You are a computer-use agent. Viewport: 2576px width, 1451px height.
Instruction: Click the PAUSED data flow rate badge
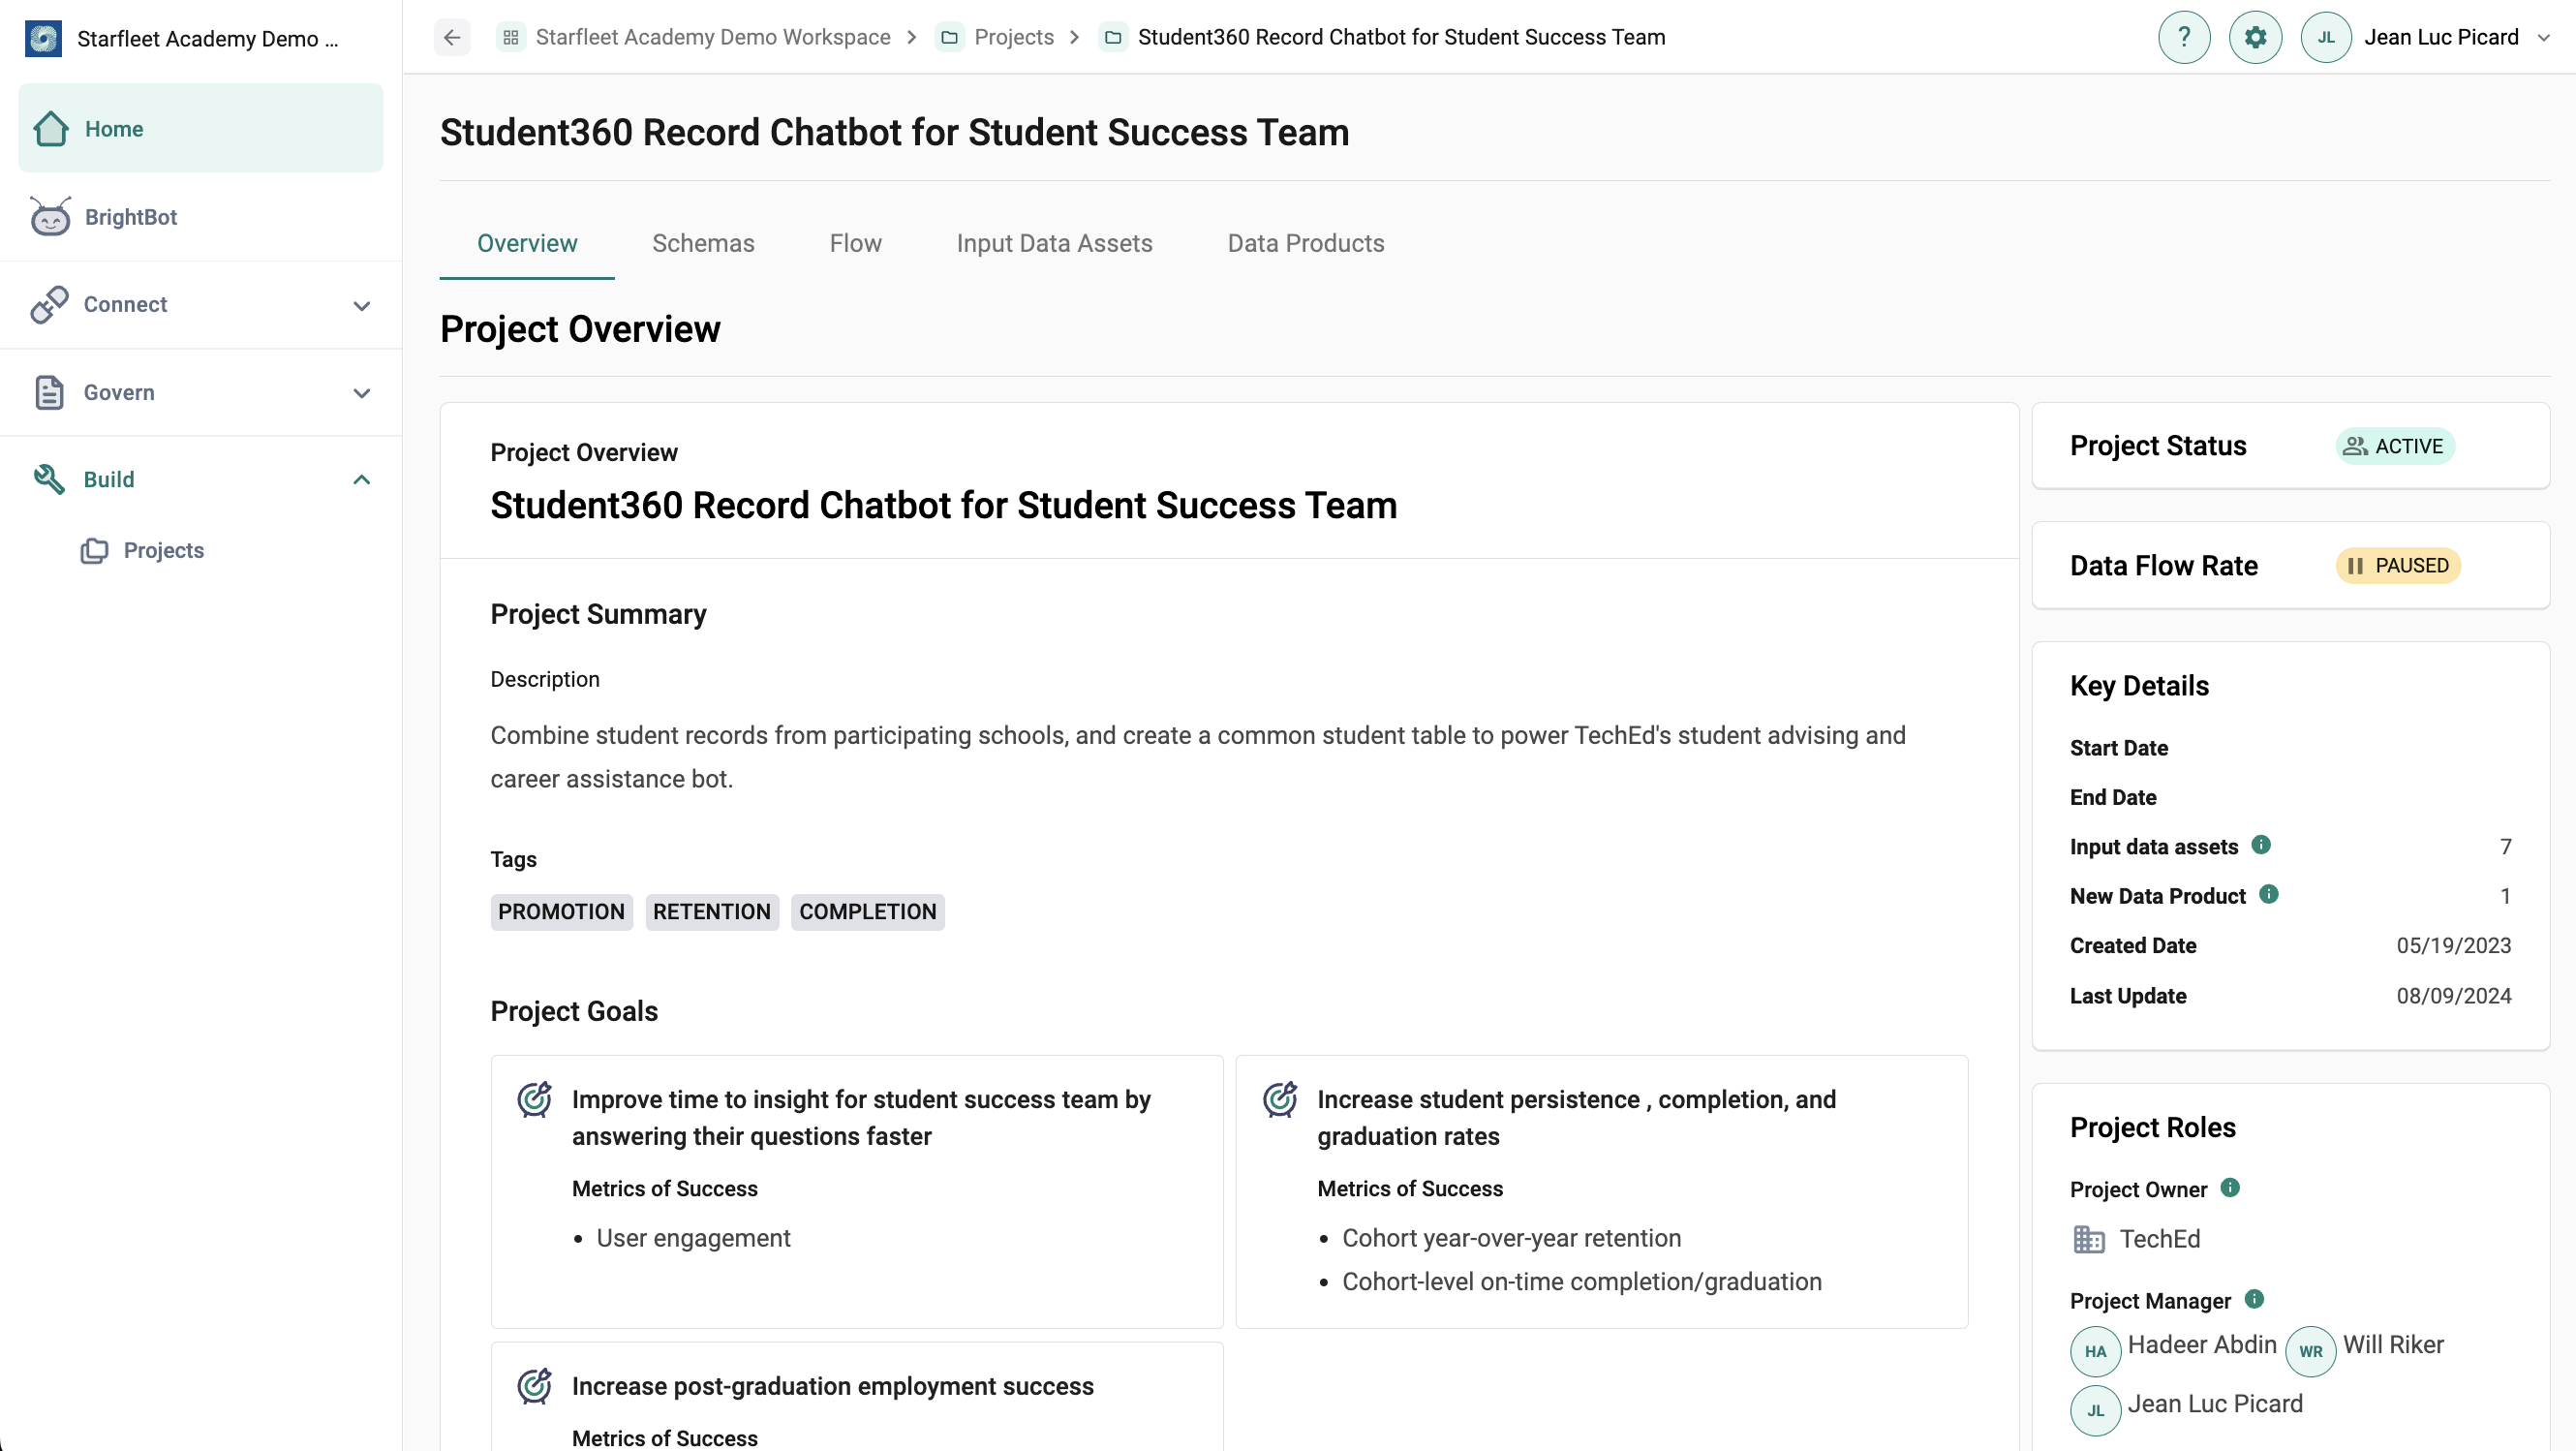tap(2398, 565)
